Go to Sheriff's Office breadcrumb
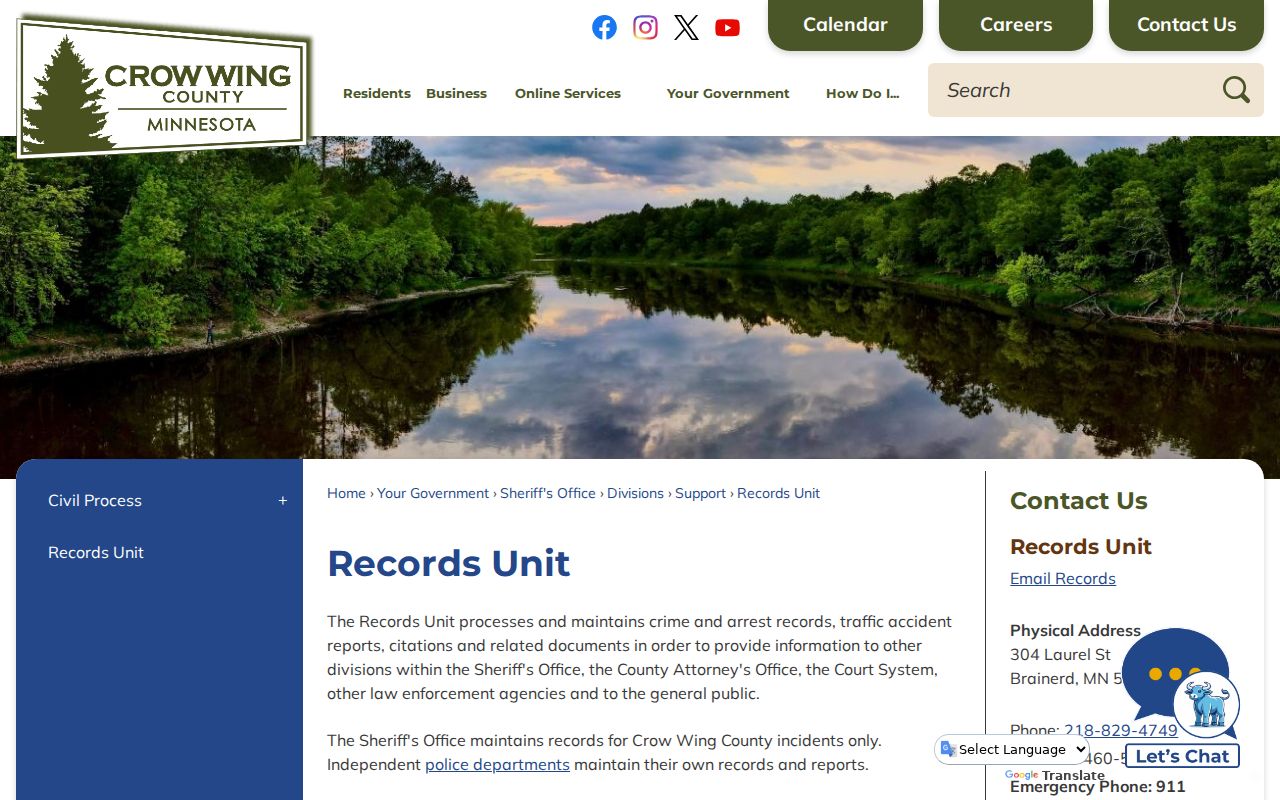 tap(548, 493)
